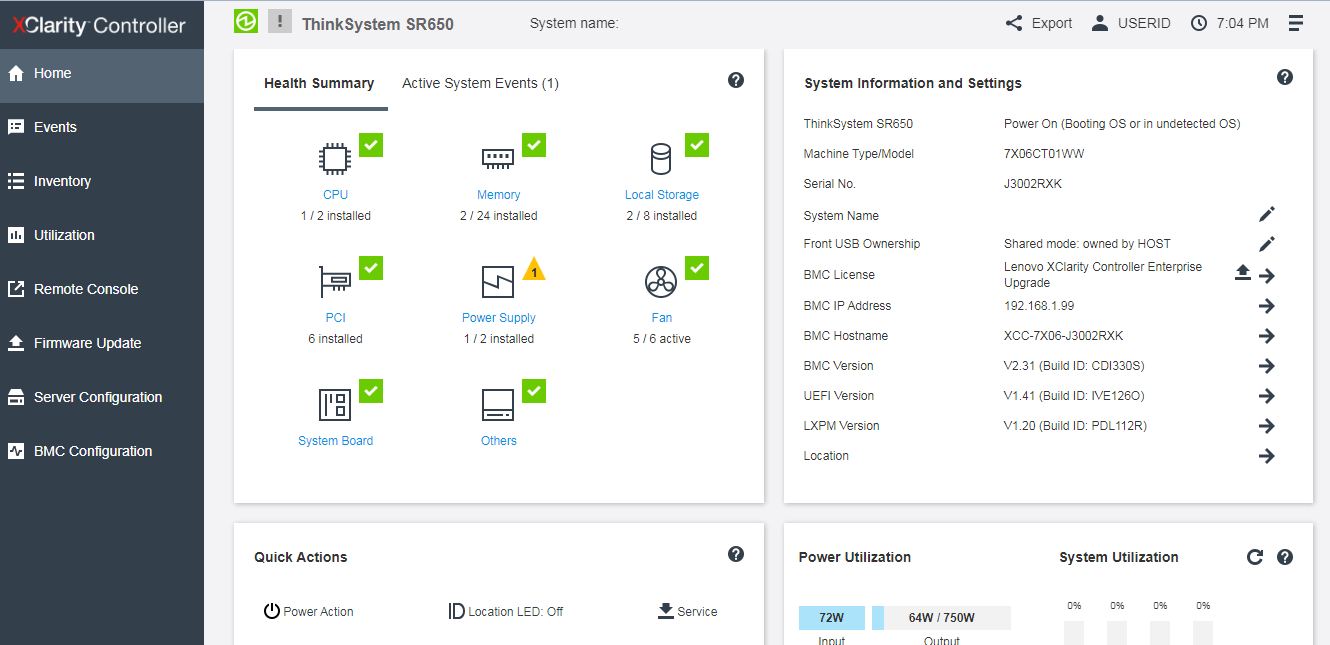This screenshot has height=645, width=1330.
Task: Open the Export sharing option
Action: 1038,22
